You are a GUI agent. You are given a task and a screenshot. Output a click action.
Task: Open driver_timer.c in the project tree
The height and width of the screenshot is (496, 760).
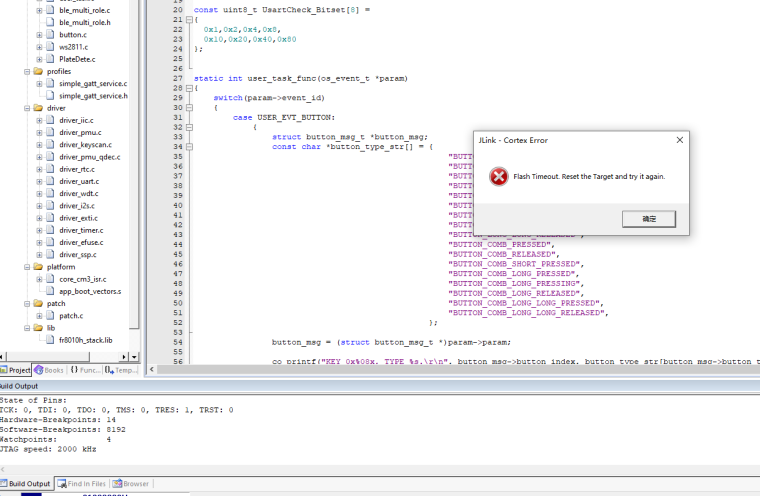(80, 230)
